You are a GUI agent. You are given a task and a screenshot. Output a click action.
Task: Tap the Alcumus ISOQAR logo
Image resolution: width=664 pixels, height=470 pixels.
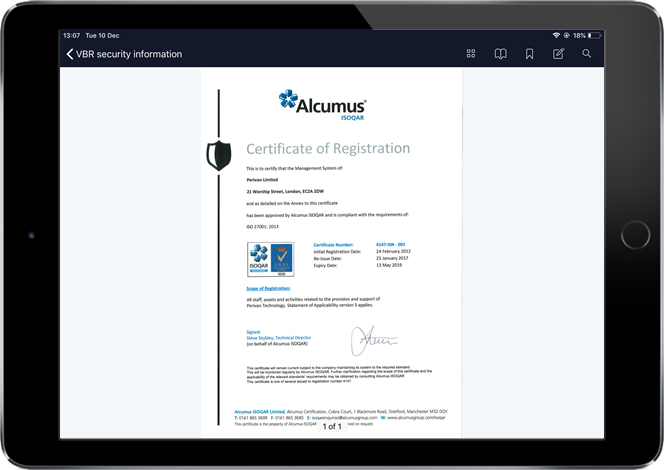[323, 105]
